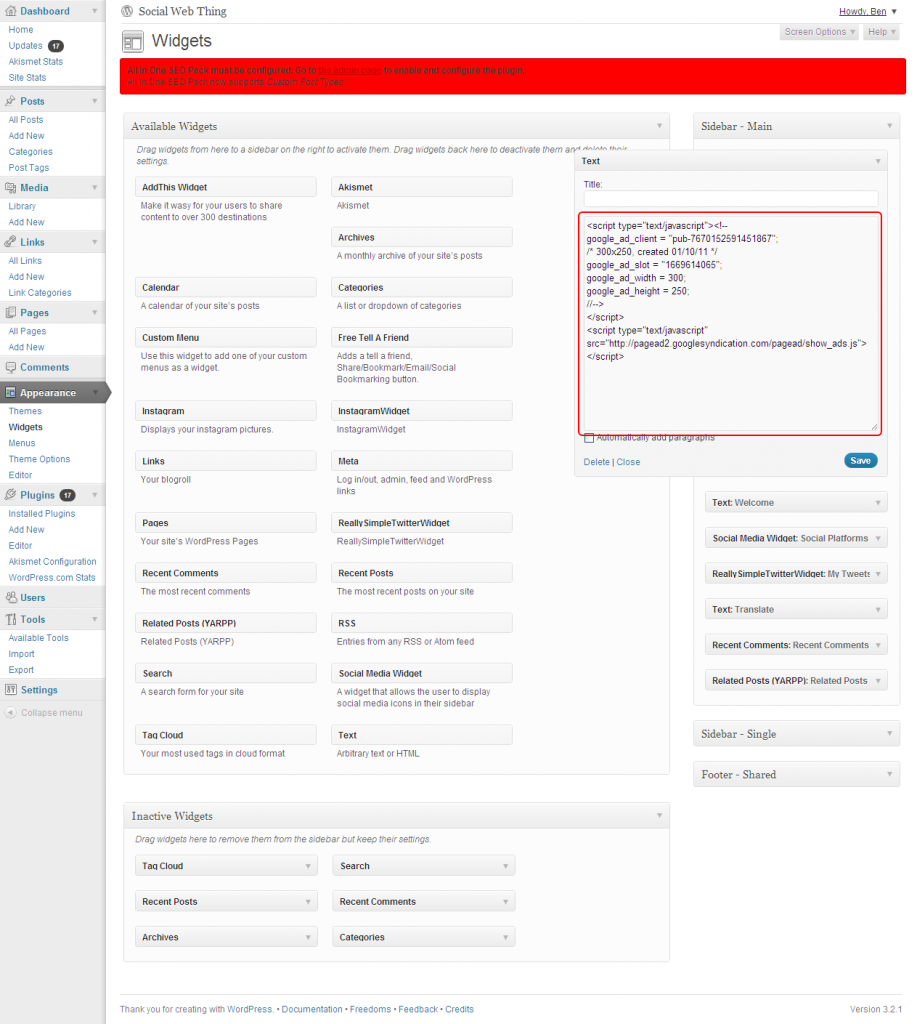Save the Text widget

(860, 461)
